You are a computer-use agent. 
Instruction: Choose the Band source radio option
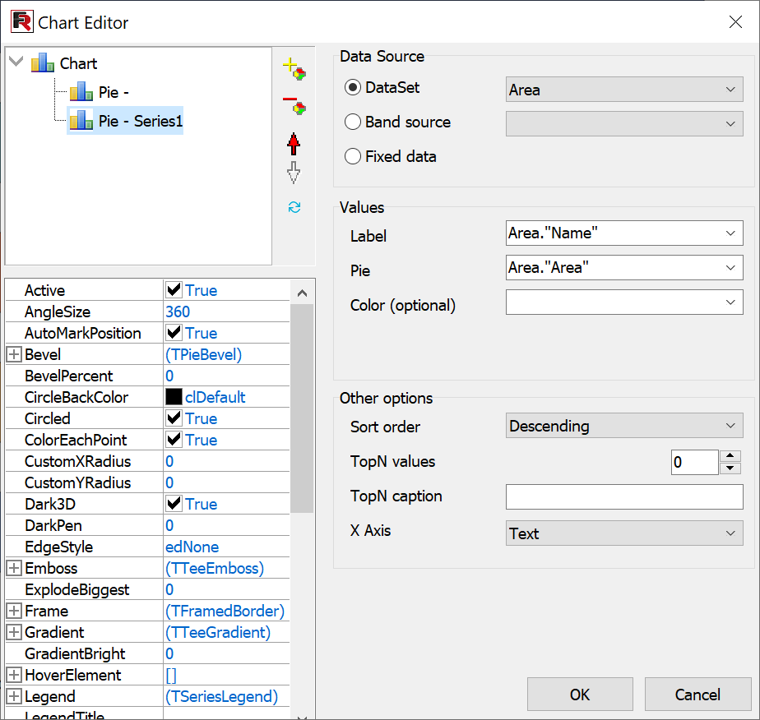[353, 122]
